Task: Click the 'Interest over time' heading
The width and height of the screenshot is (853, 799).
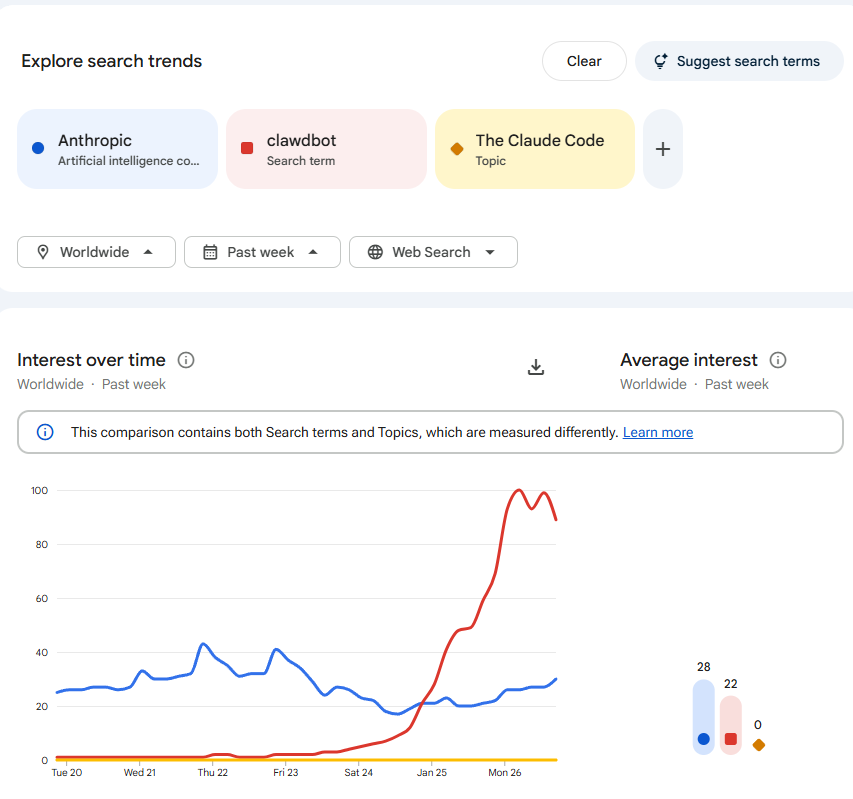Action: [91, 360]
